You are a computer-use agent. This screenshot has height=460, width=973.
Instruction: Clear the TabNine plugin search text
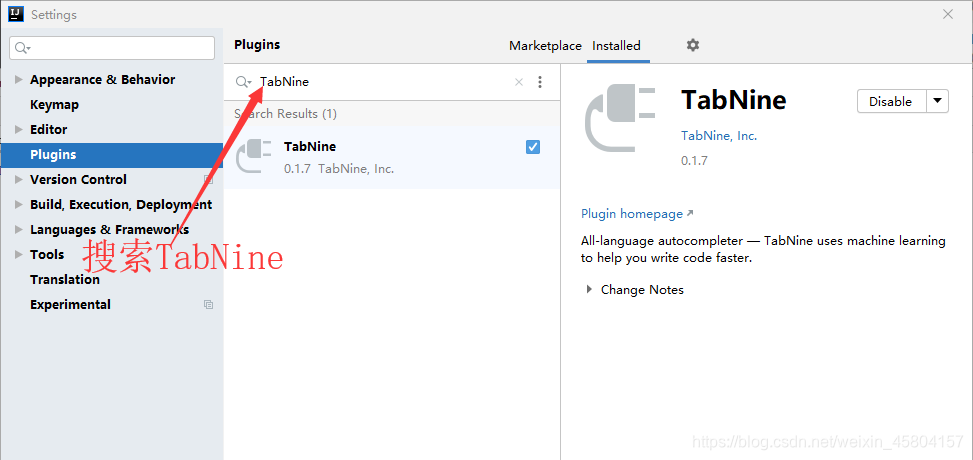(x=519, y=82)
